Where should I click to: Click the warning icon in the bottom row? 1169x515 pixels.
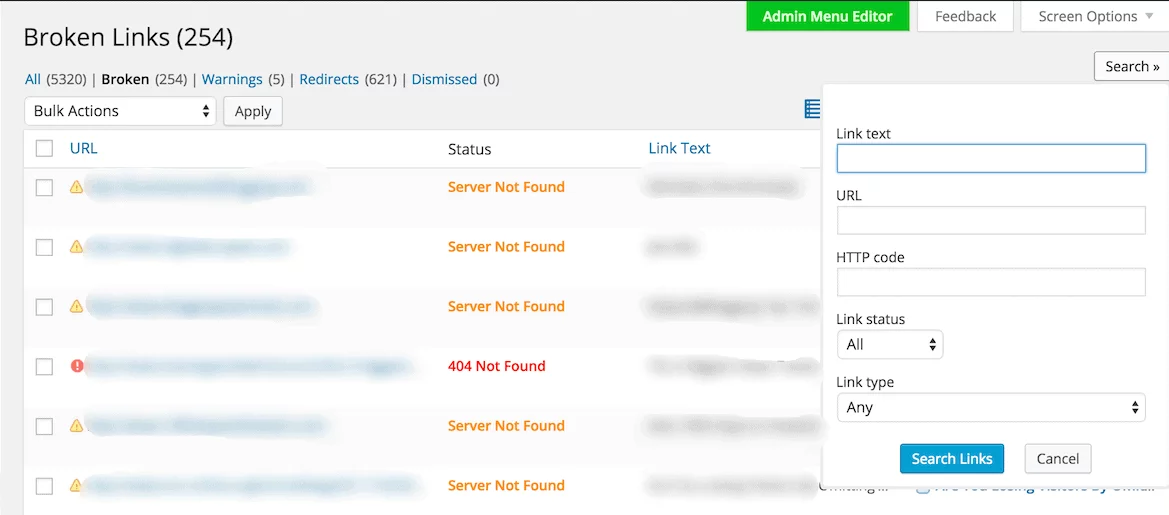76,485
